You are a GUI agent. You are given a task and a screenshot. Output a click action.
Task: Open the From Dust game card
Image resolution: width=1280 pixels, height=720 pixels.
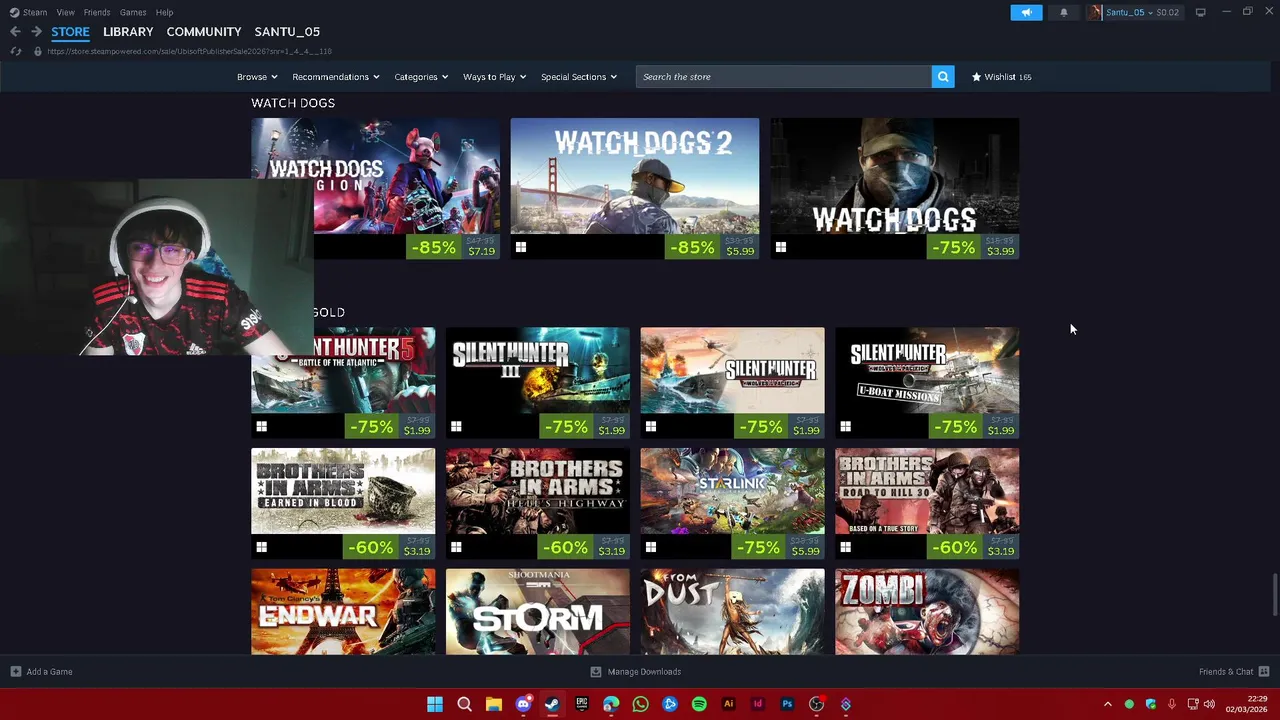[733, 612]
